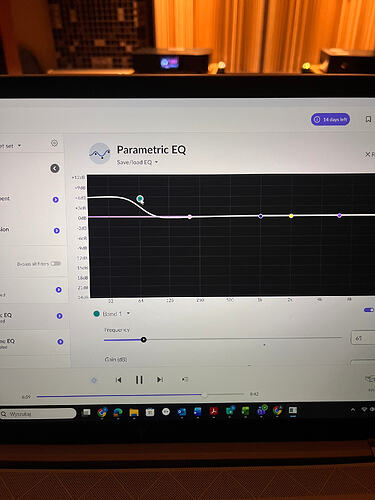Click the teal Band 1 color dot
This screenshot has width=375, height=500.
click(x=97, y=314)
